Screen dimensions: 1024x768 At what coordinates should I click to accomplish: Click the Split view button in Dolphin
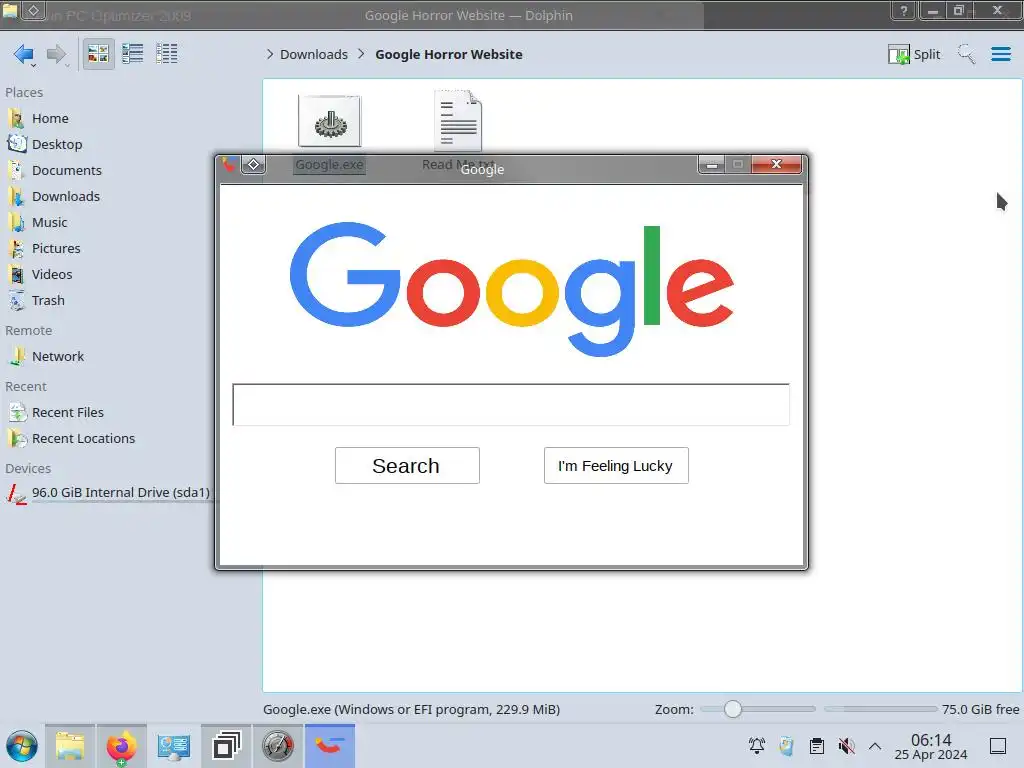coord(914,54)
